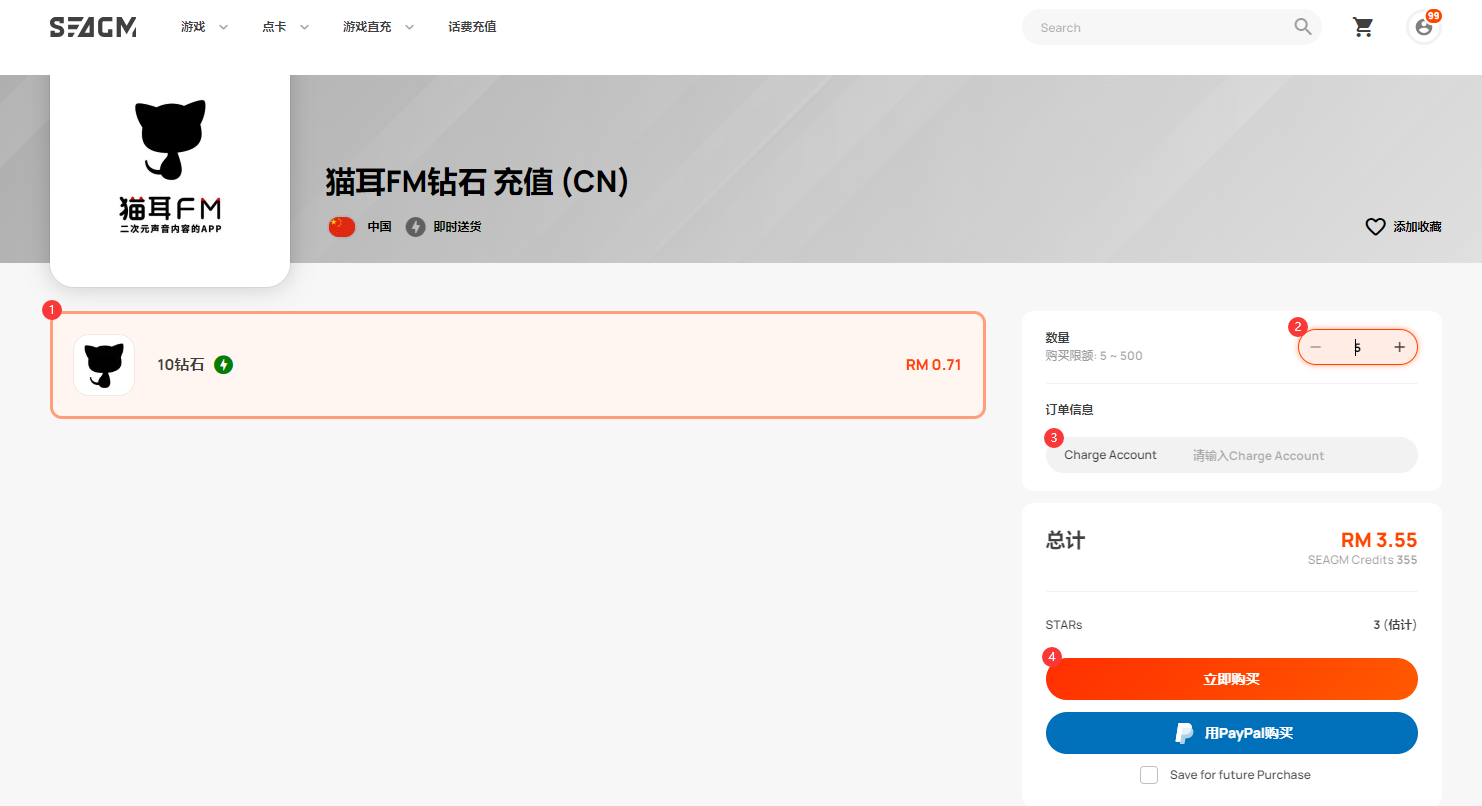
Task: Click the STARs label
Action: (x=1064, y=625)
